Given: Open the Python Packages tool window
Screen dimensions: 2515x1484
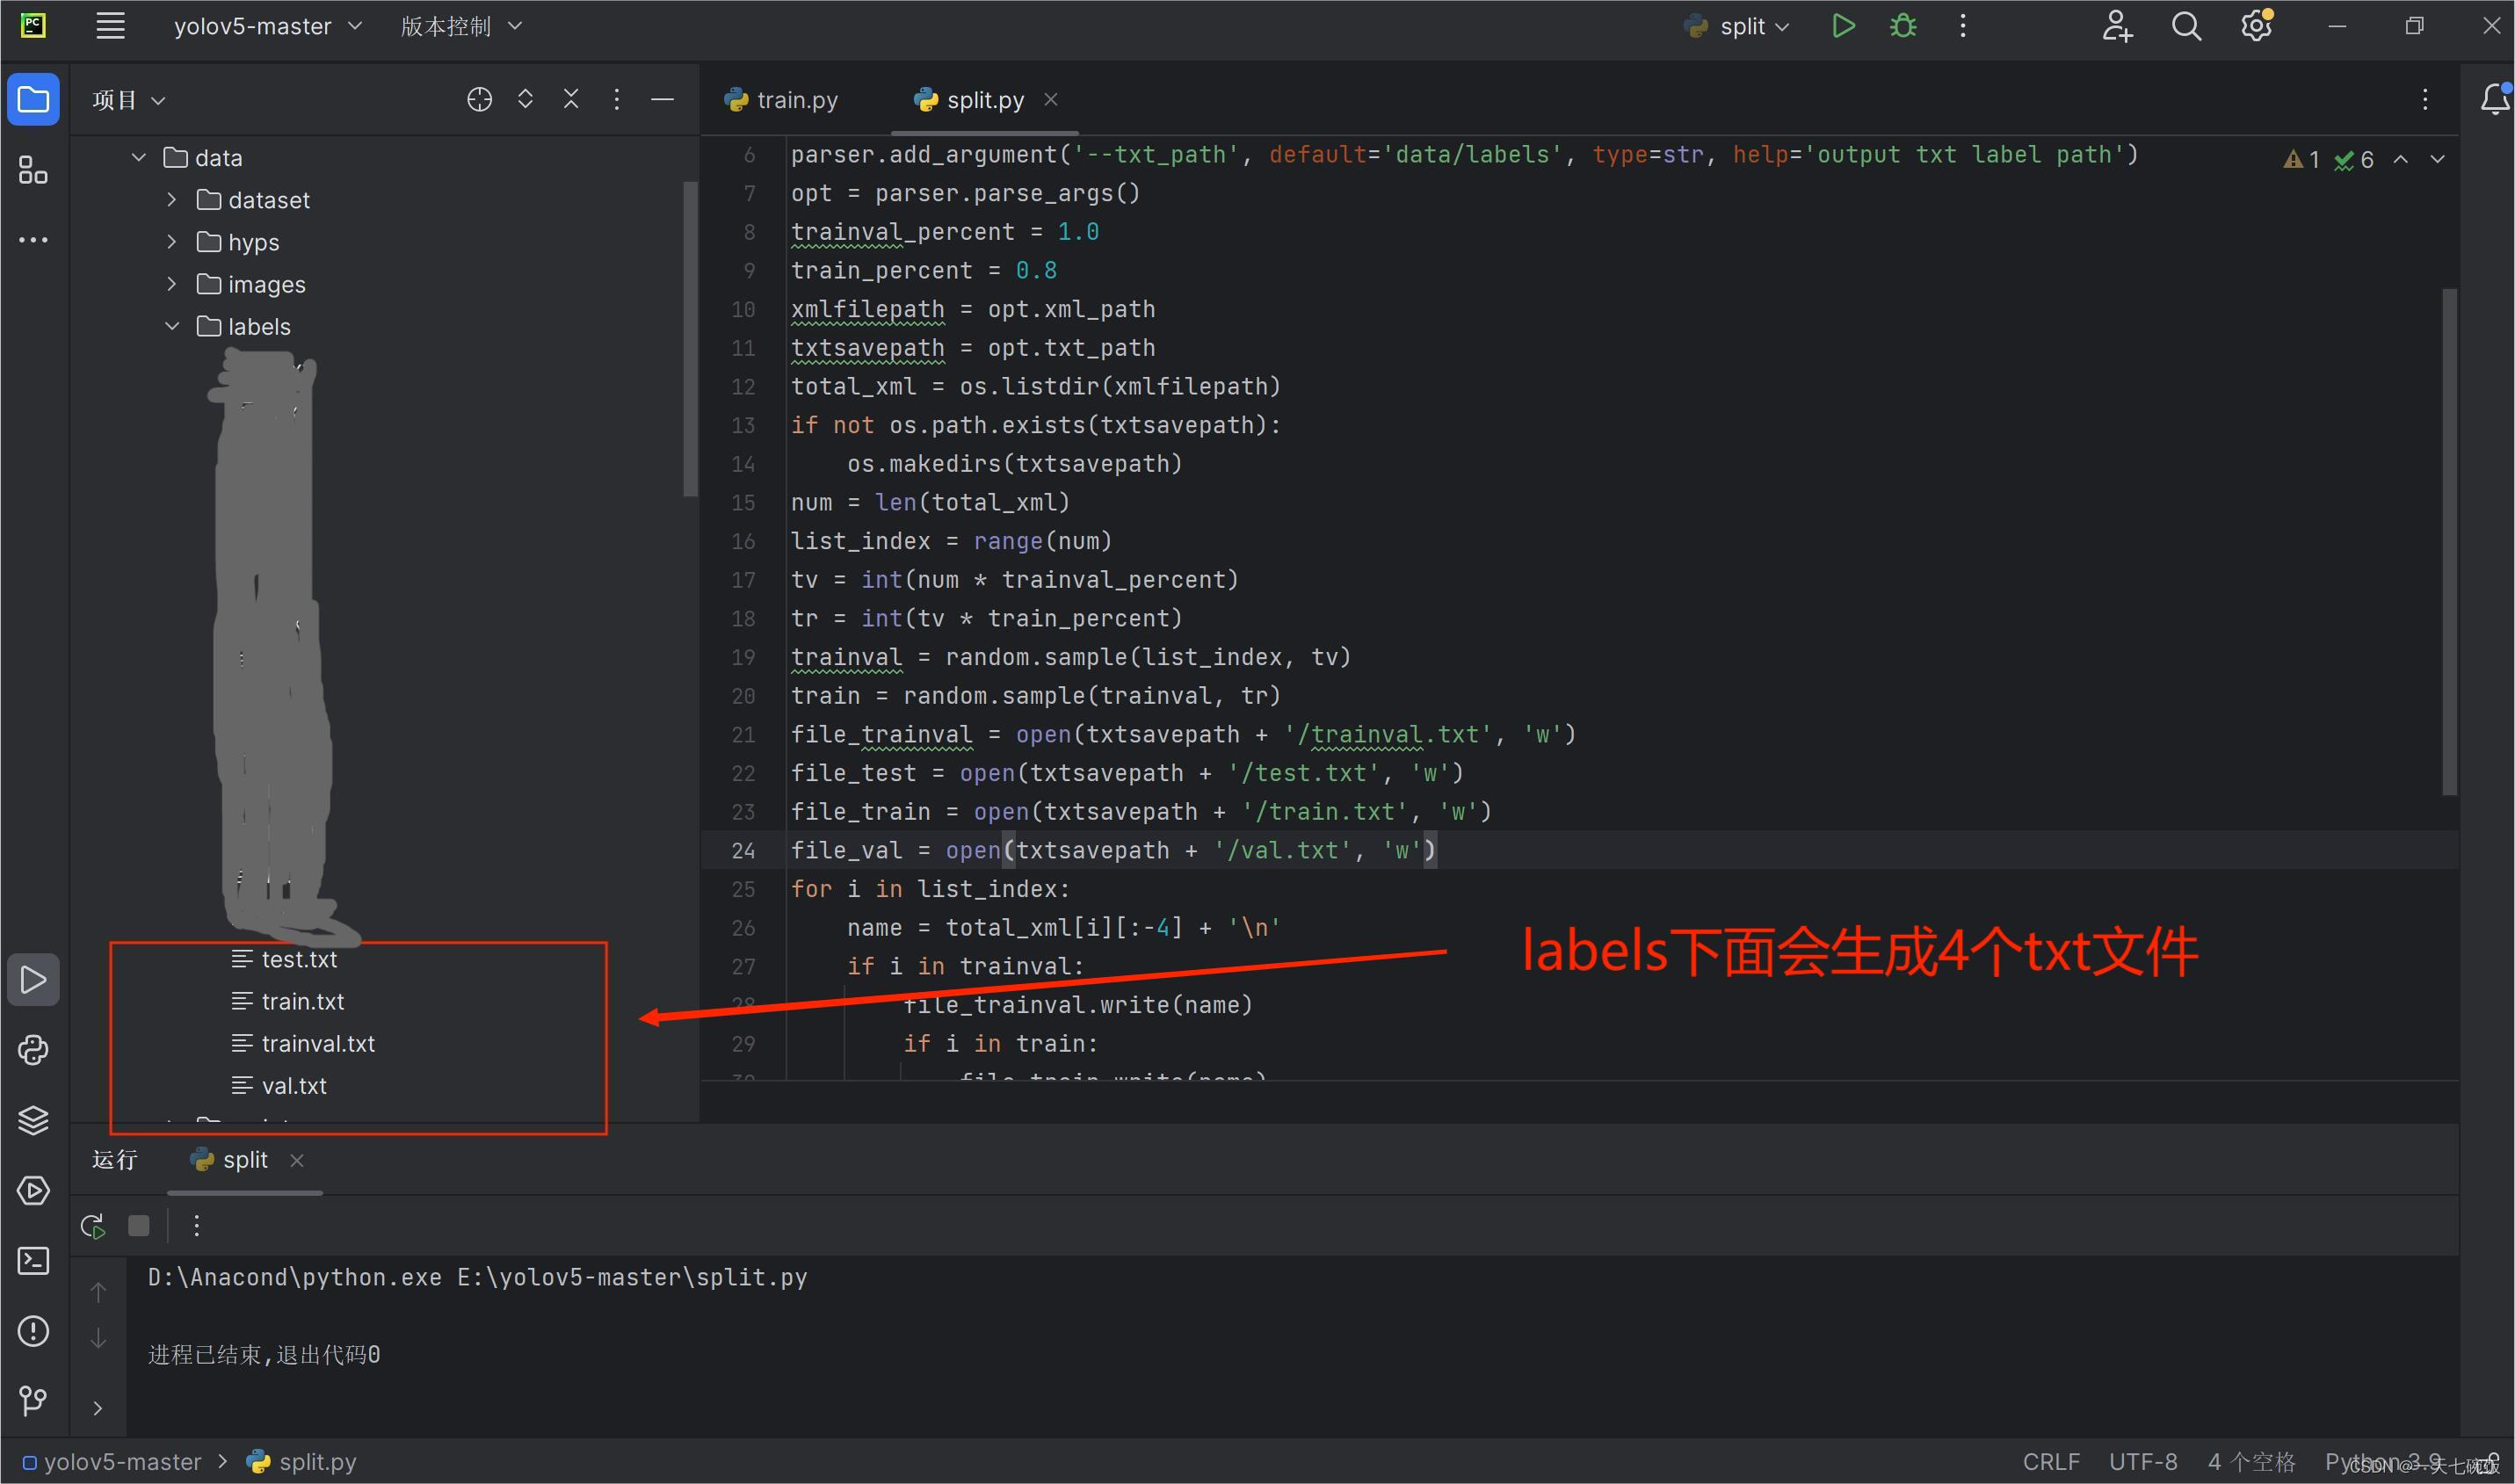Looking at the screenshot, I should (33, 1120).
